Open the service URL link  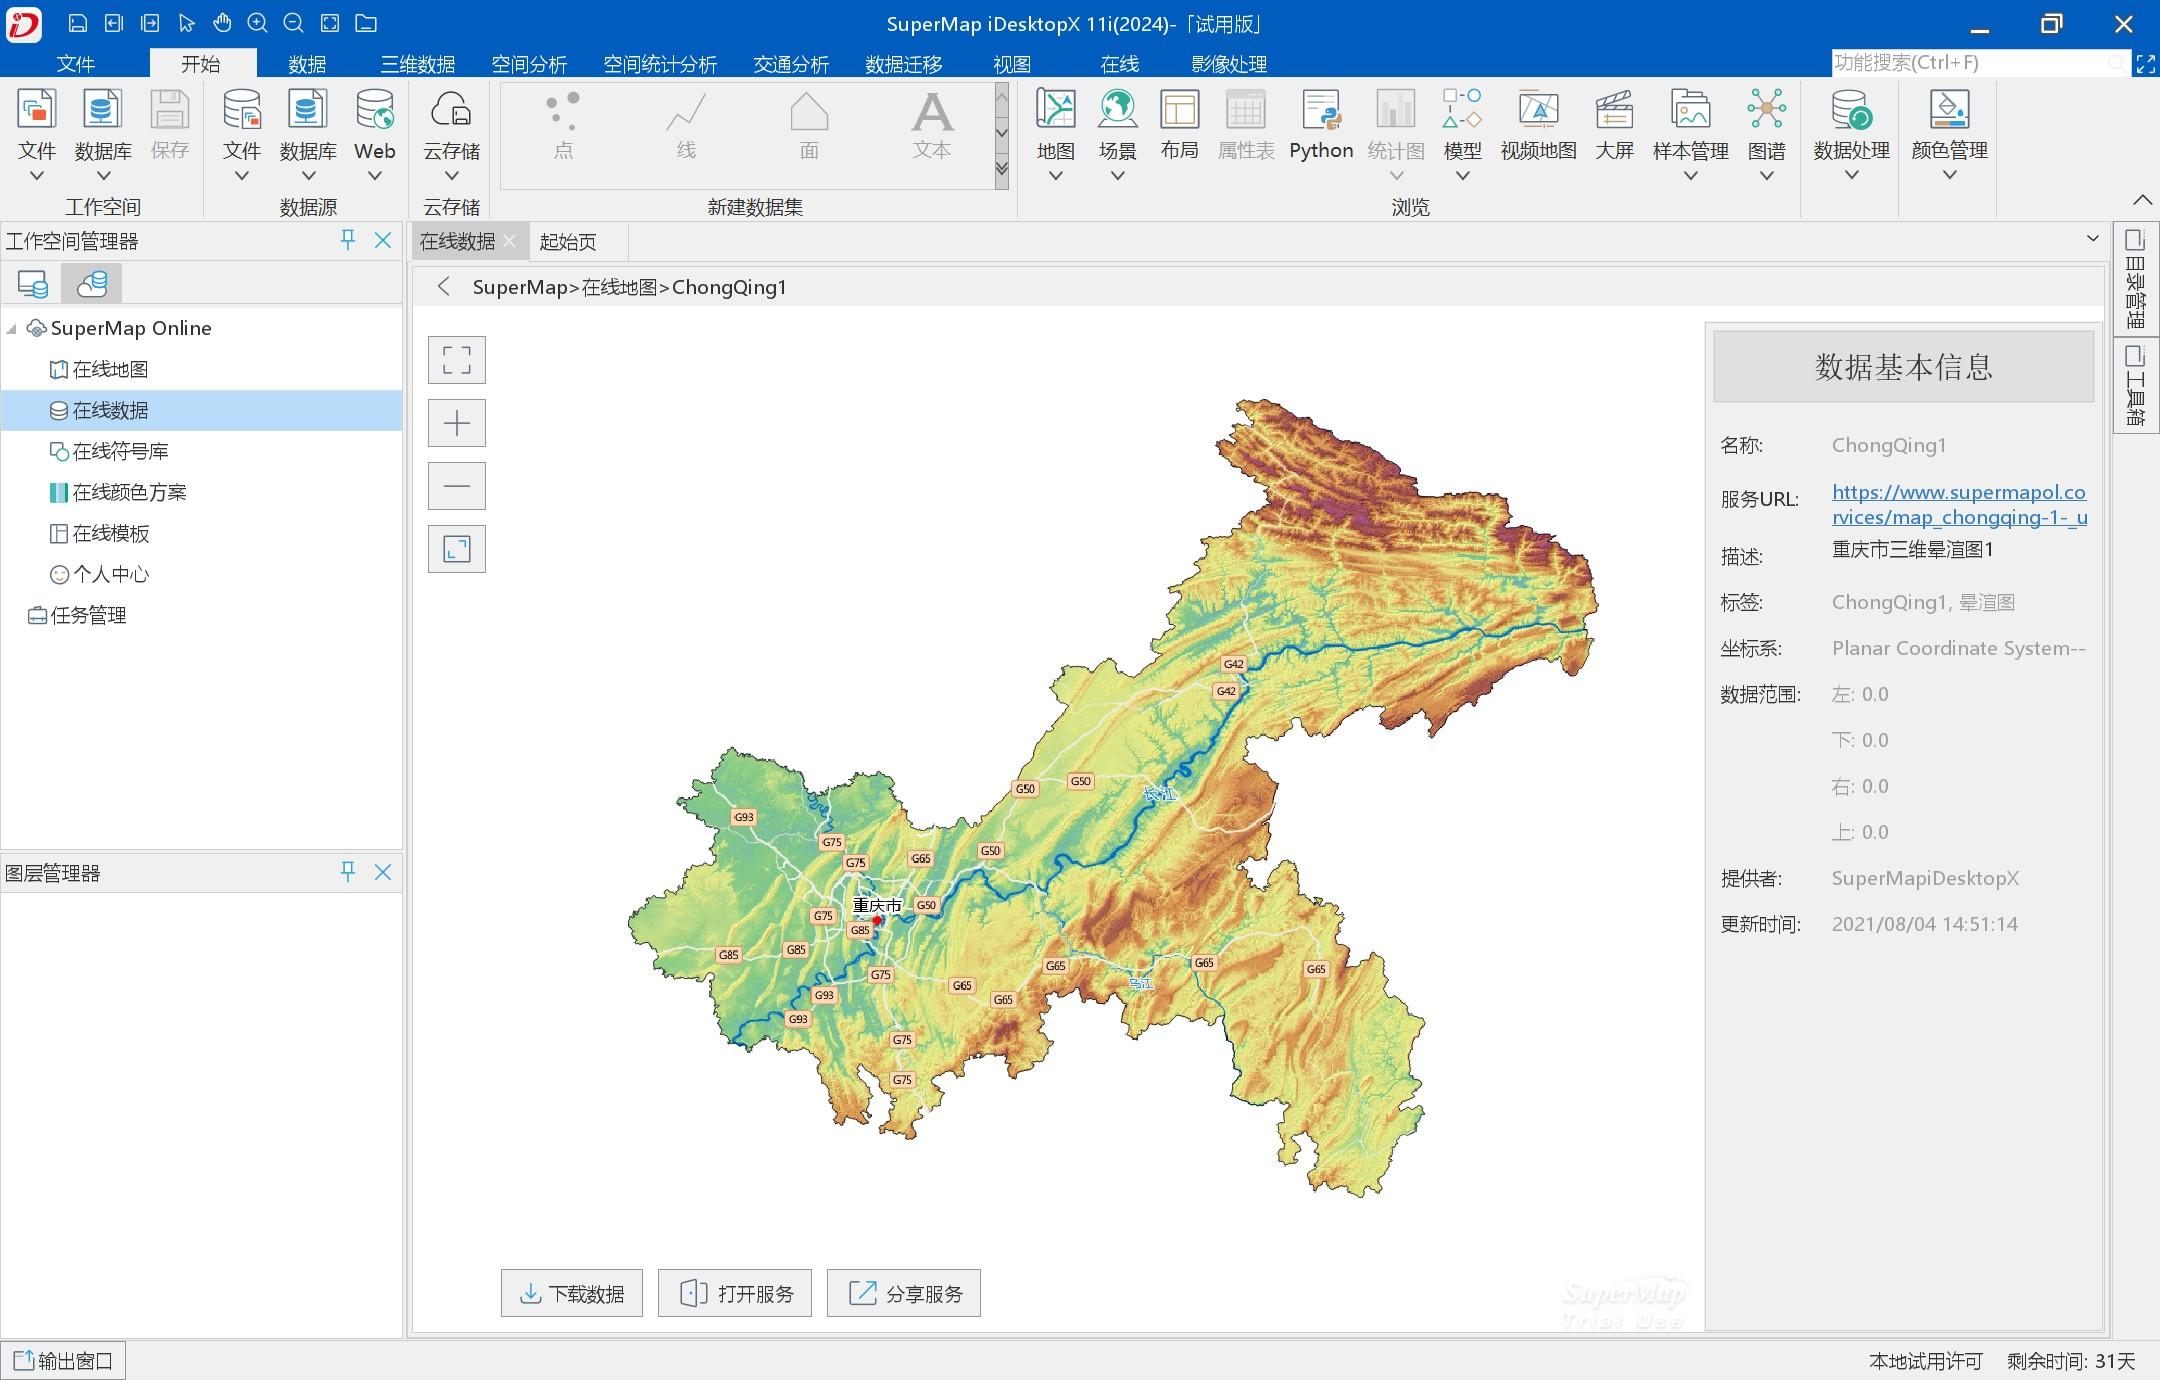point(1959,504)
